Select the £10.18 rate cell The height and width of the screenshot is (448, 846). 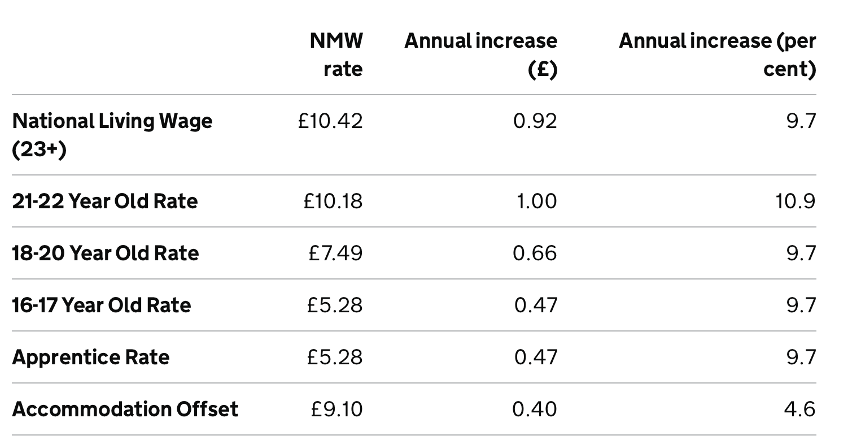332,201
